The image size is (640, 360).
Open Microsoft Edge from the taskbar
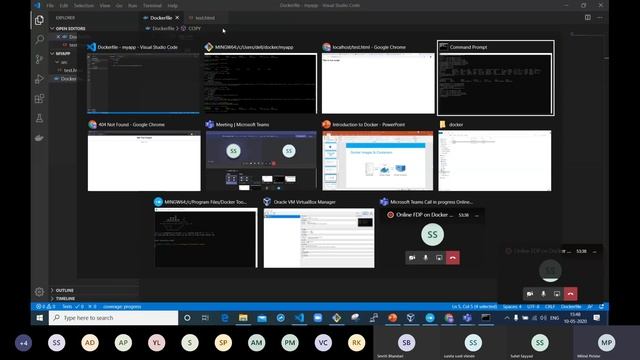pyautogui.click(x=224, y=318)
